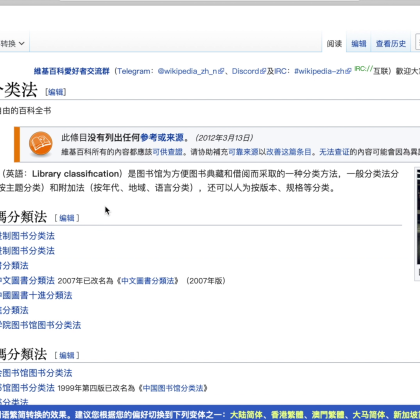
Task: Switch to 大陆简体 variant in the banner
Action: coord(246,415)
